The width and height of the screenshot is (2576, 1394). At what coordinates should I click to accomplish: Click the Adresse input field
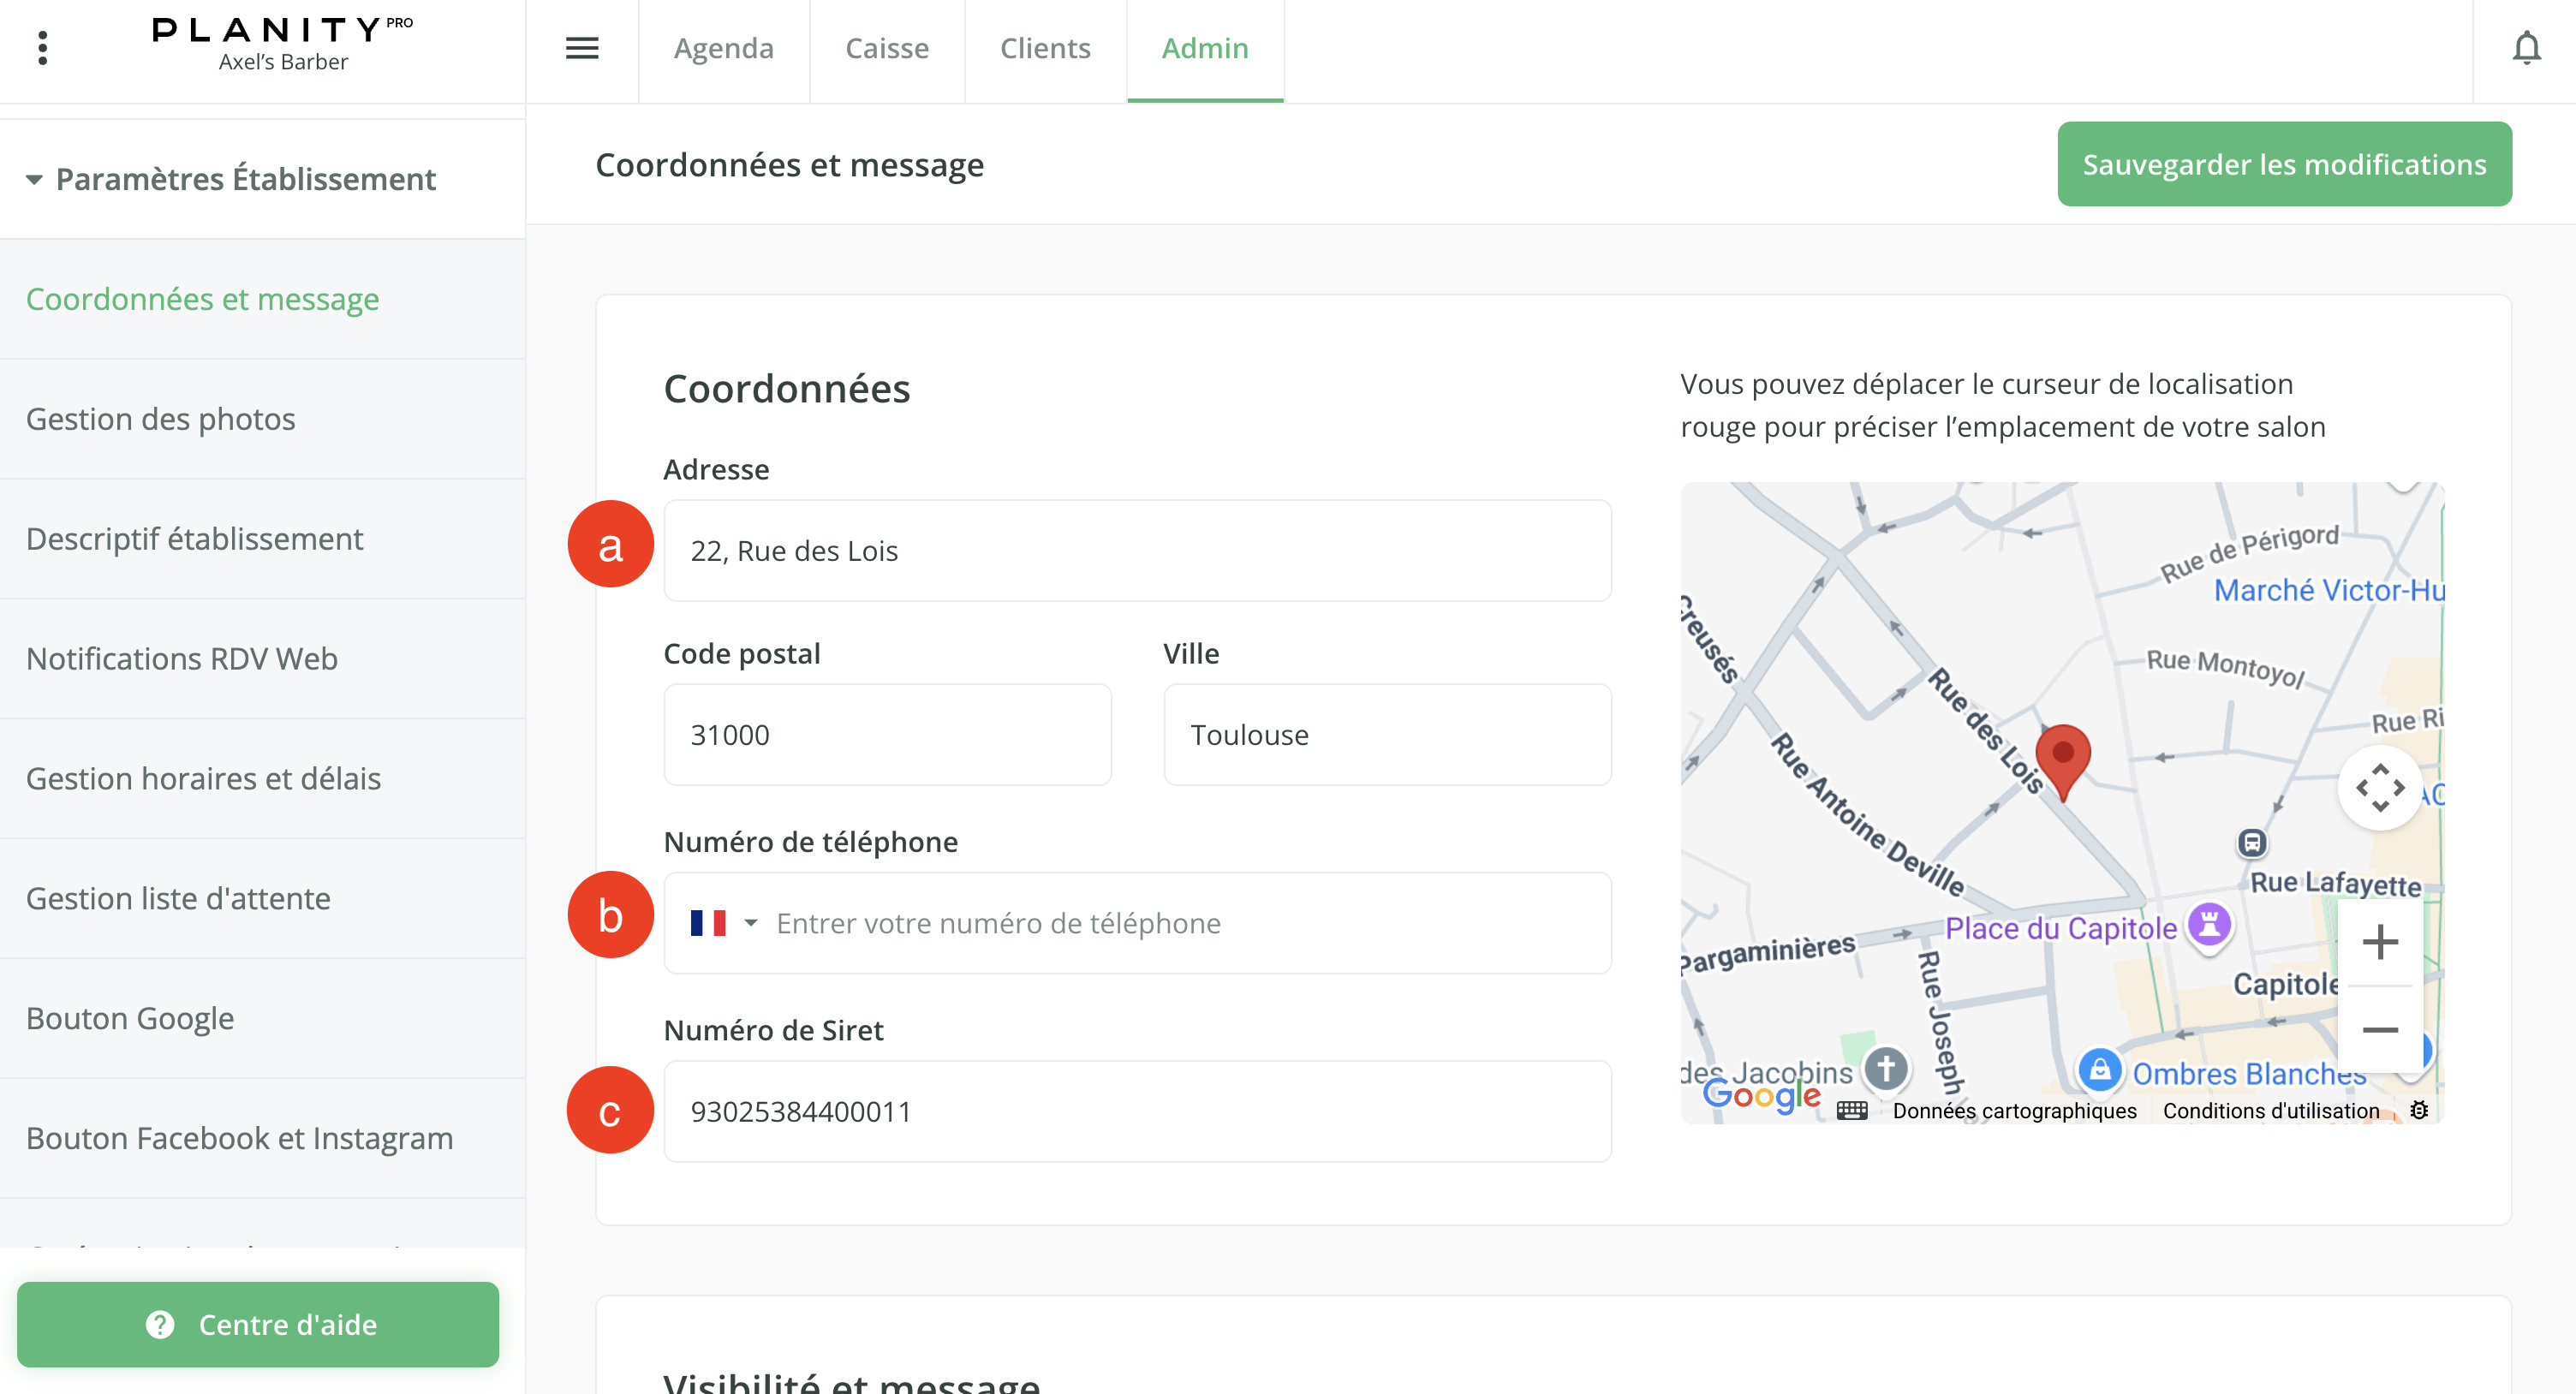coord(1137,551)
